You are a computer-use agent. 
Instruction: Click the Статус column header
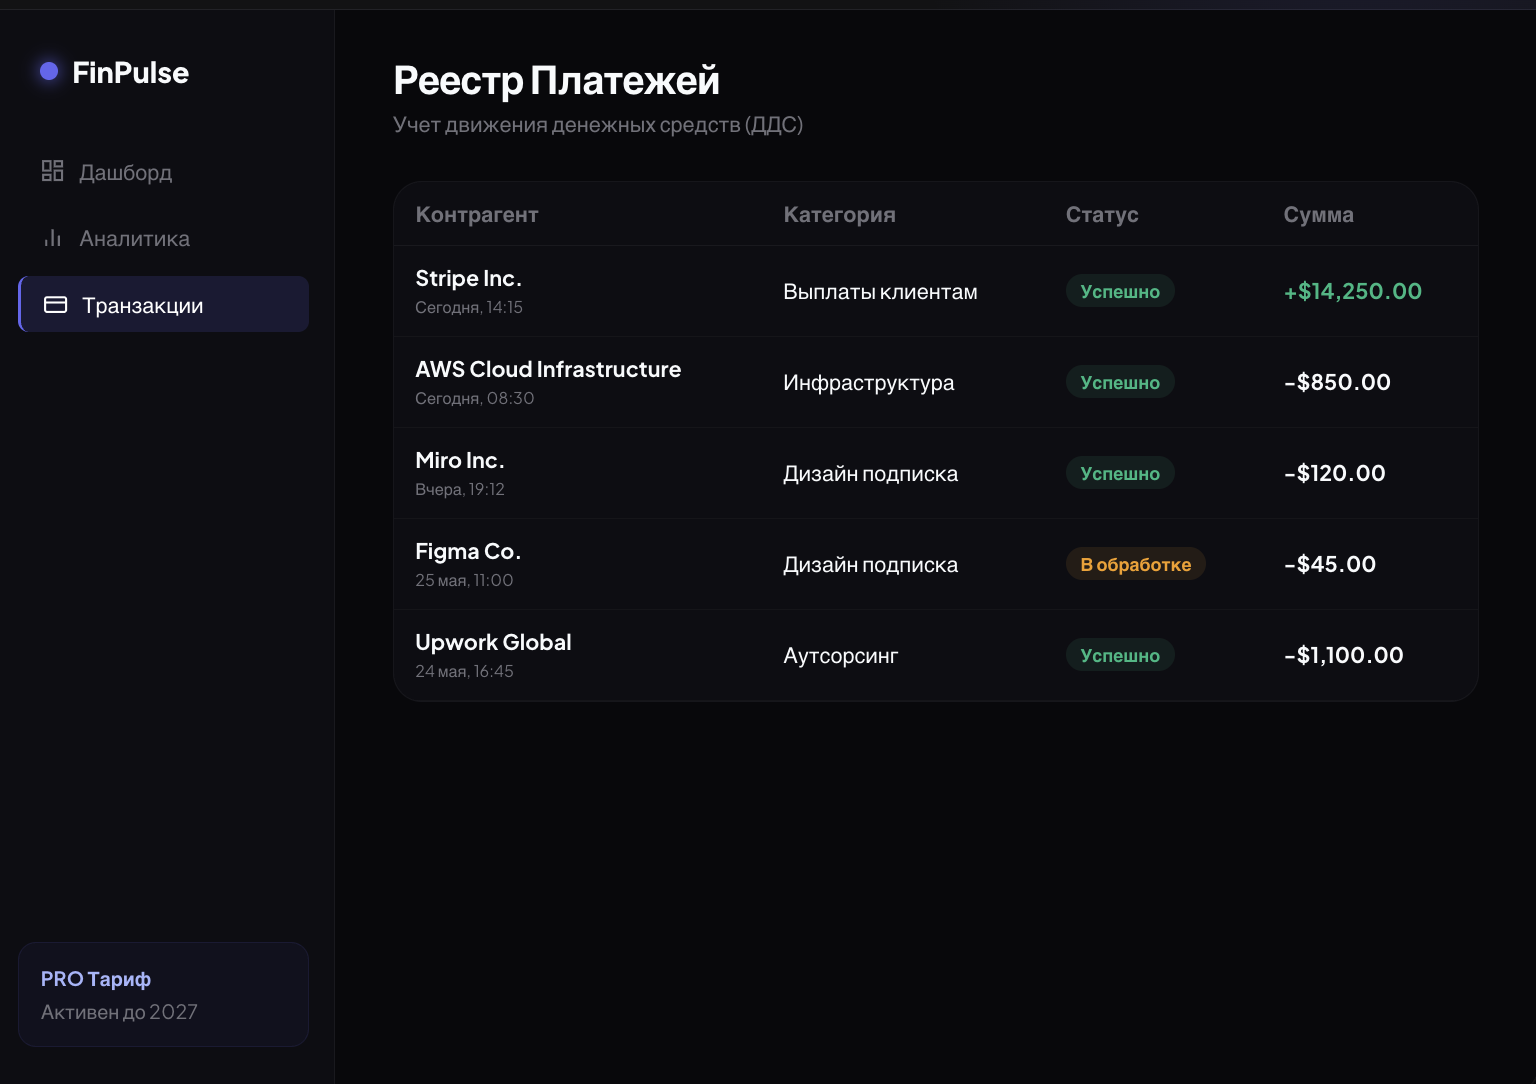pyautogui.click(x=1102, y=214)
